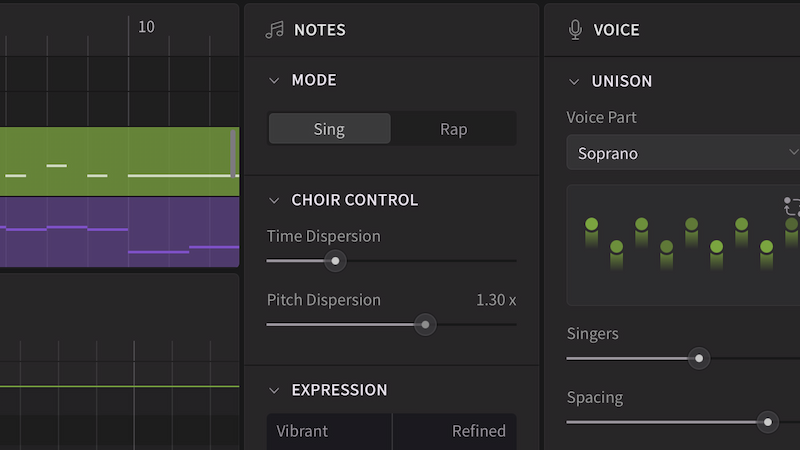
Task: Click the Time Dispersion slider handle
Action: pos(336,261)
